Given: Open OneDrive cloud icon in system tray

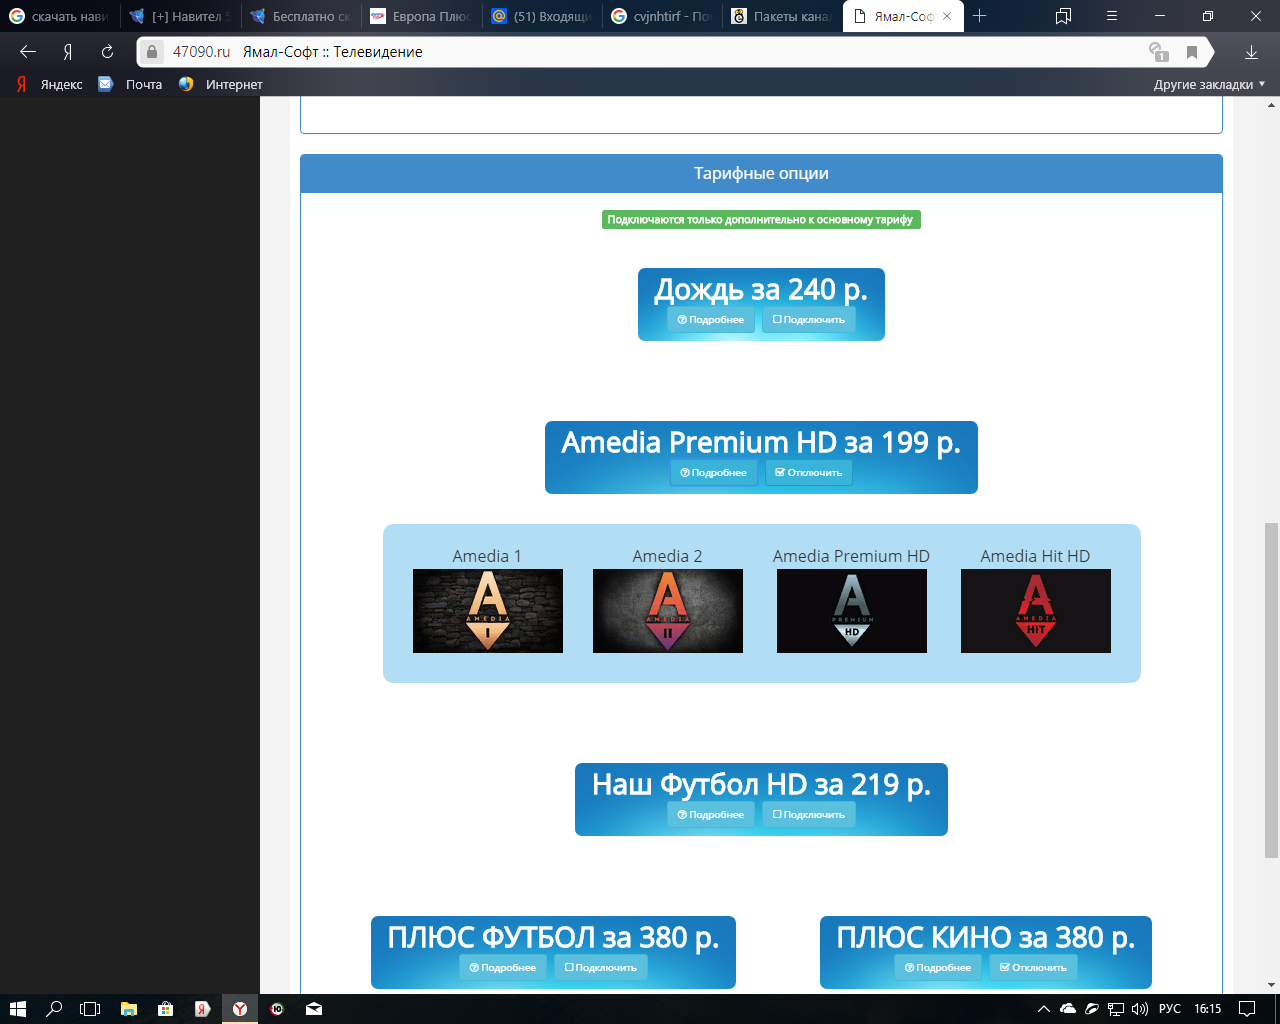Looking at the screenshot, I should (1068, 1009).
